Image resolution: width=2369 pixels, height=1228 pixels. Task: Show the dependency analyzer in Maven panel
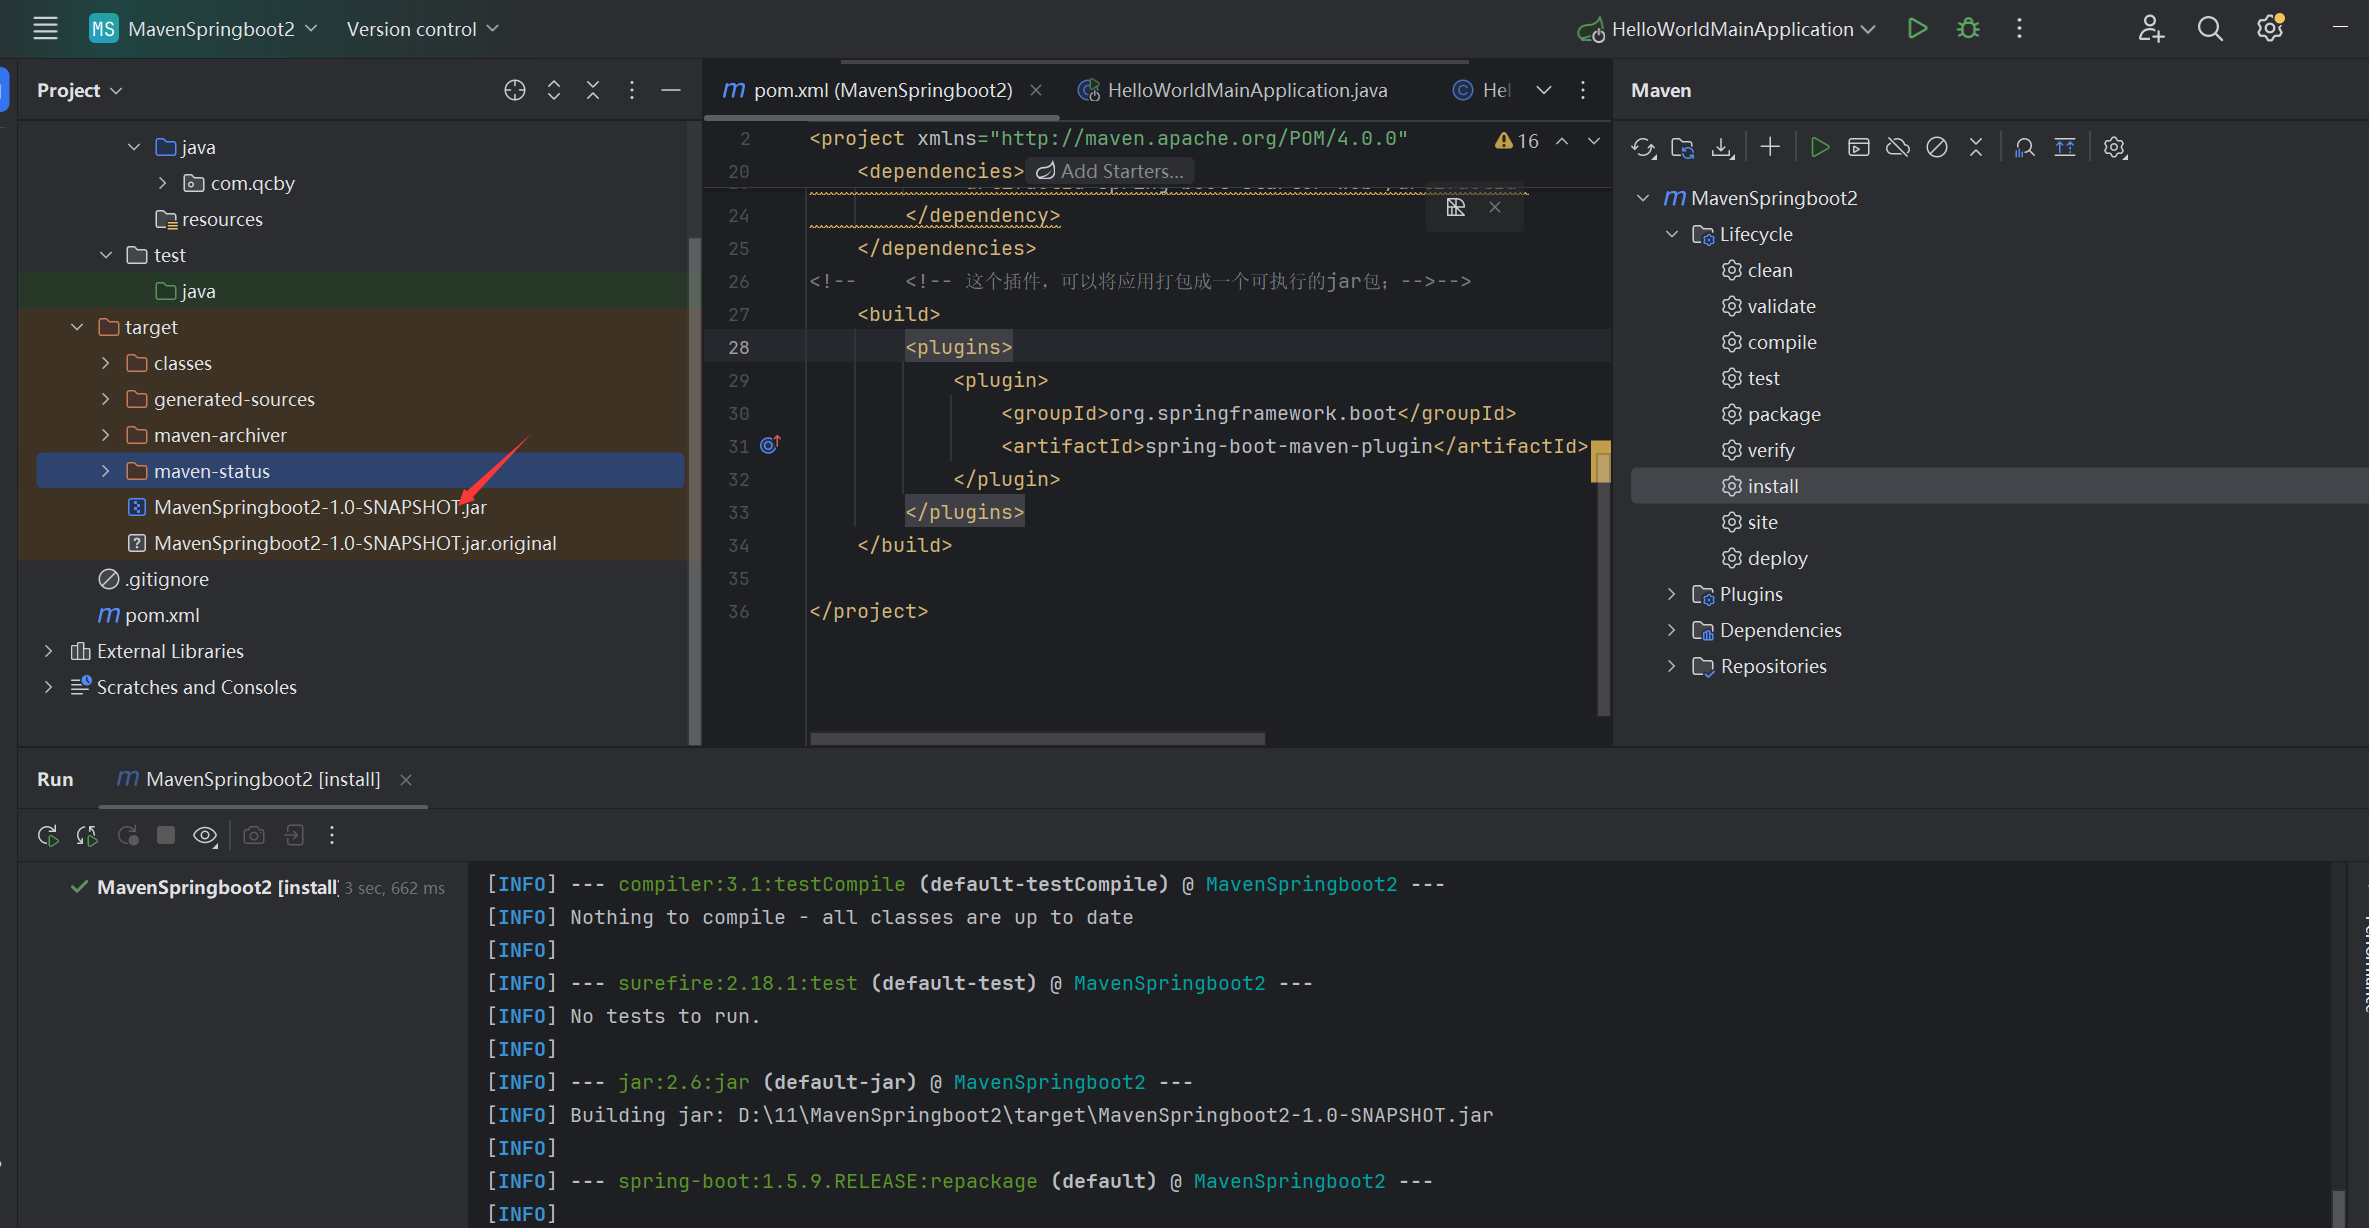pos(2024,147)
